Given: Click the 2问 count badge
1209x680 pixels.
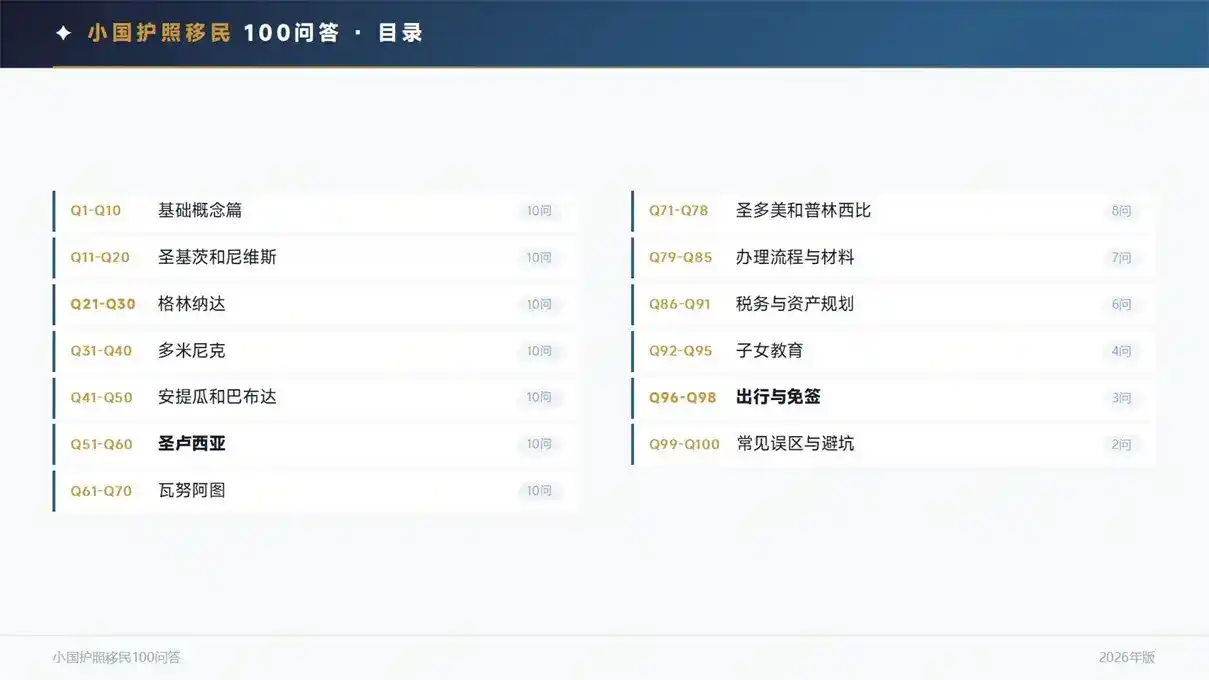Looking at the screenshot, I should pos(1121,444).
